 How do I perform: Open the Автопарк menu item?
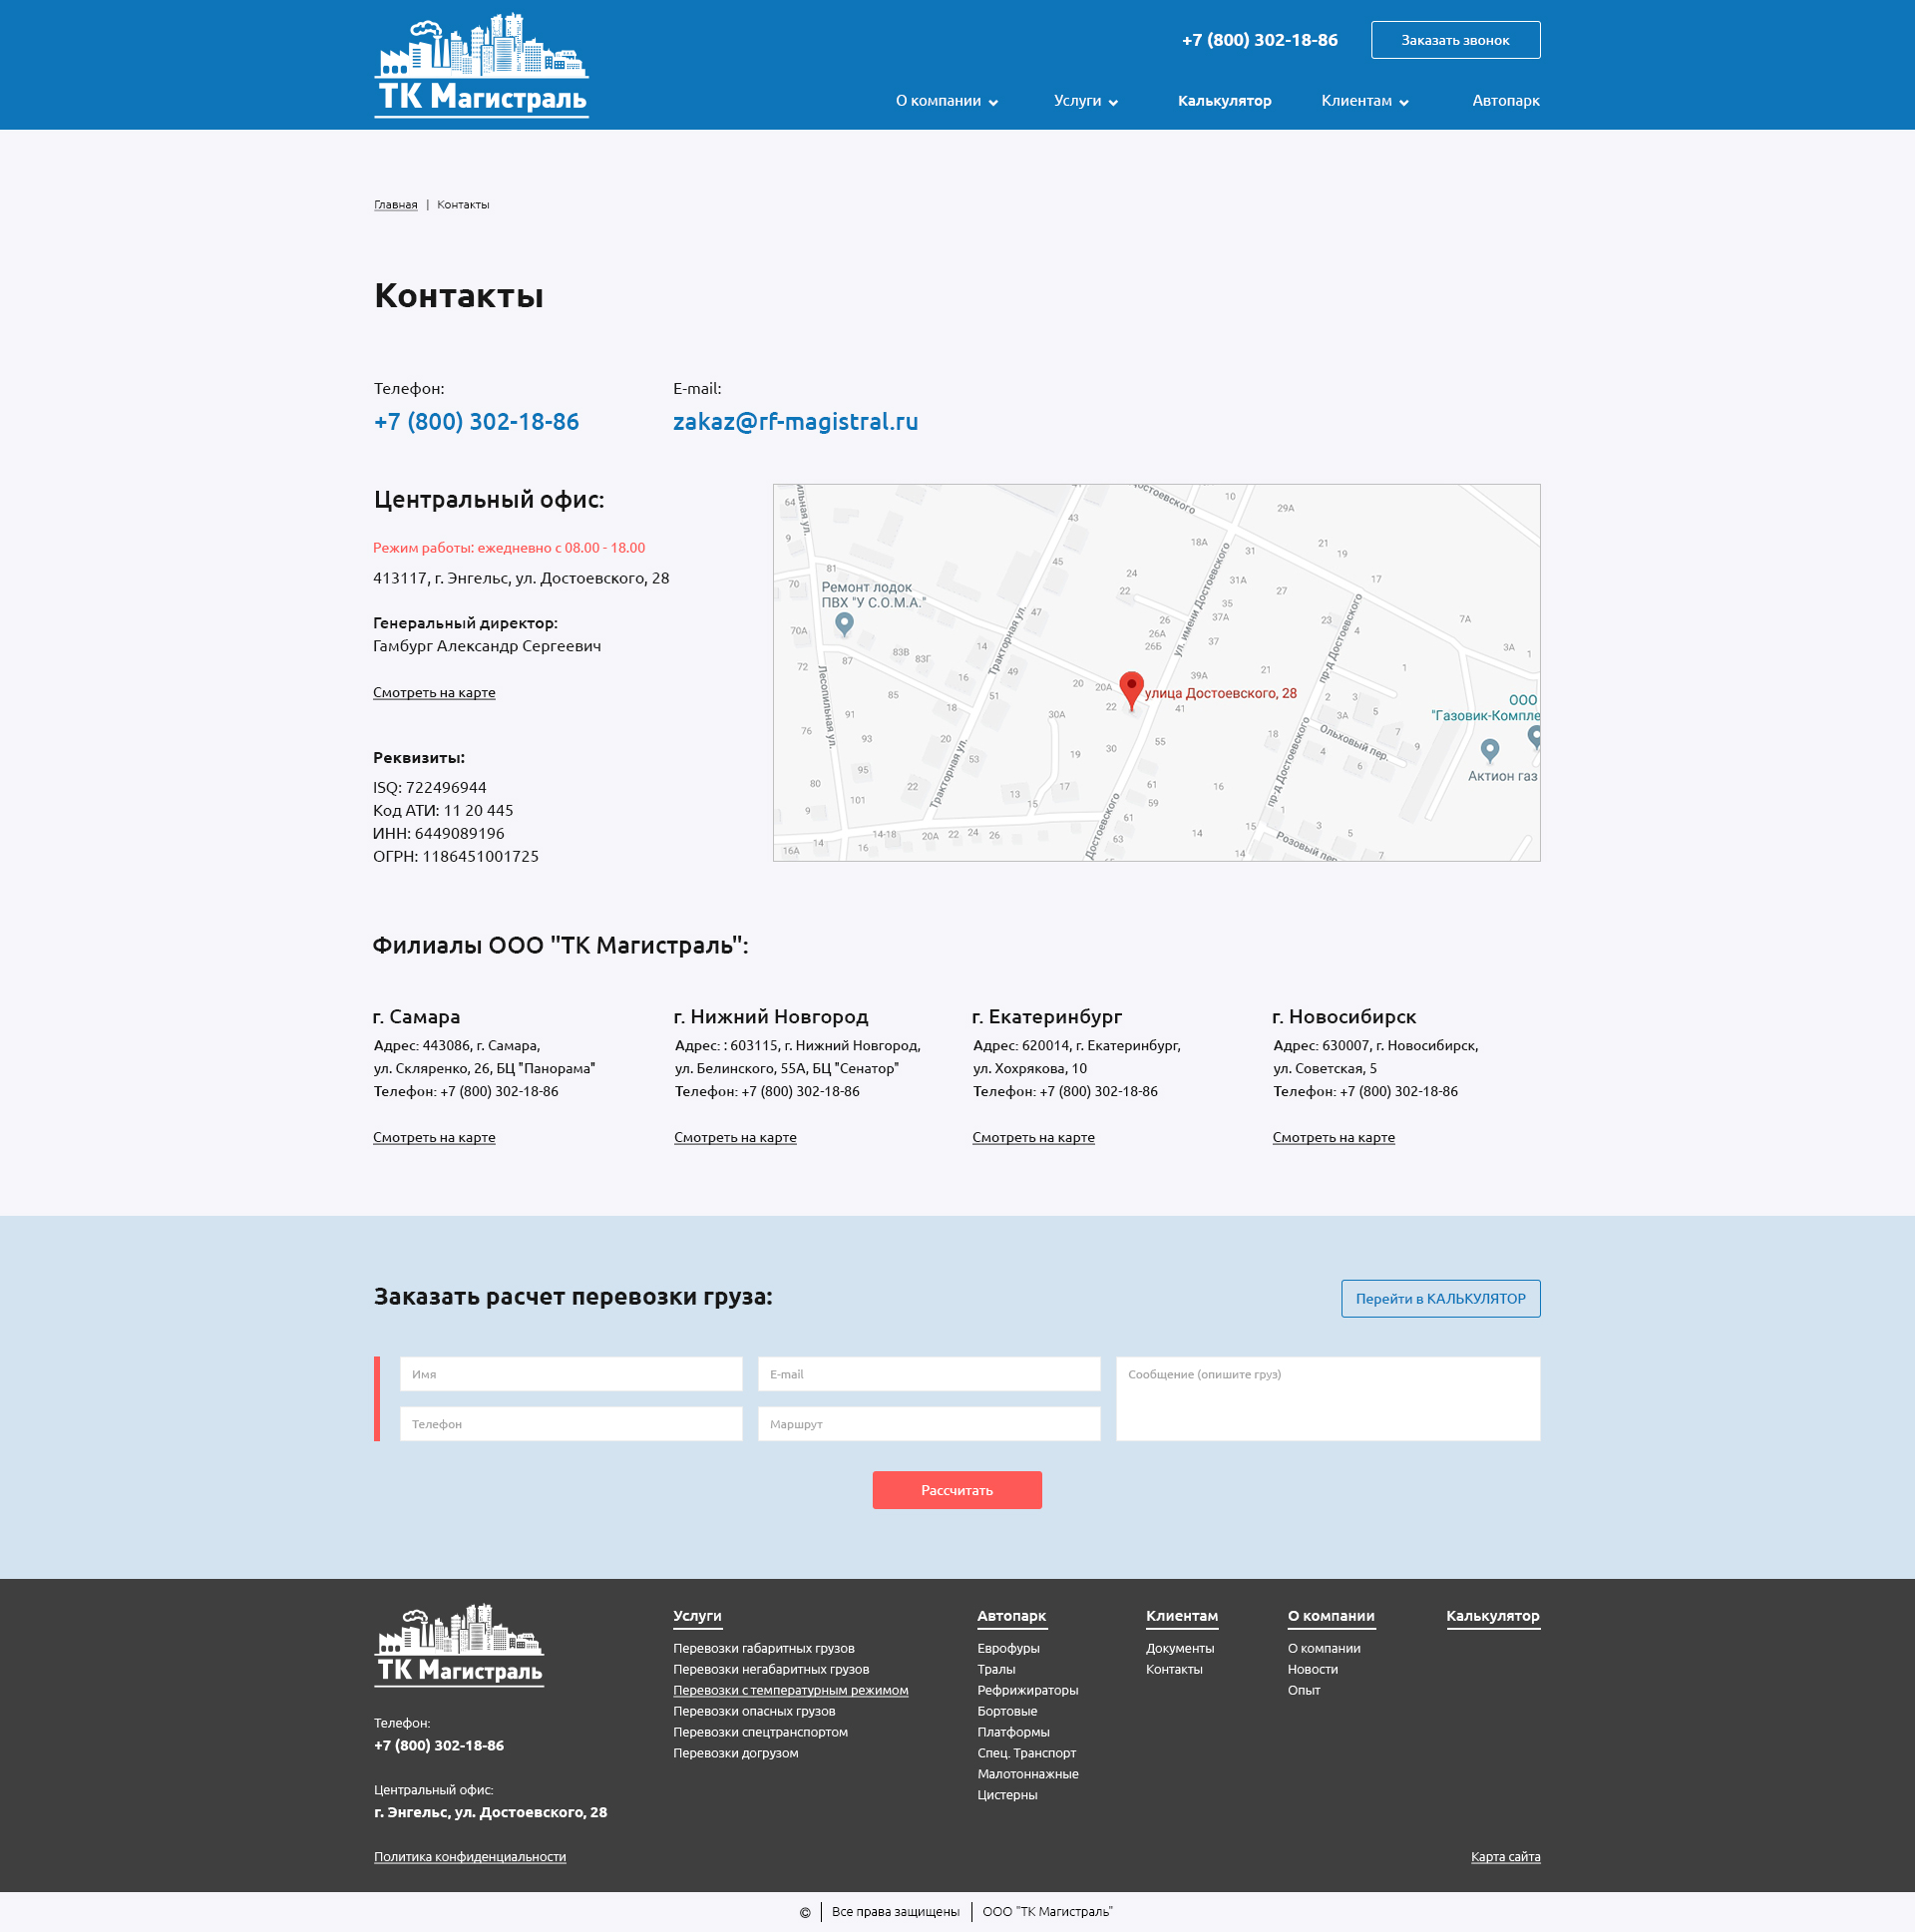(x=1505, y=101)
